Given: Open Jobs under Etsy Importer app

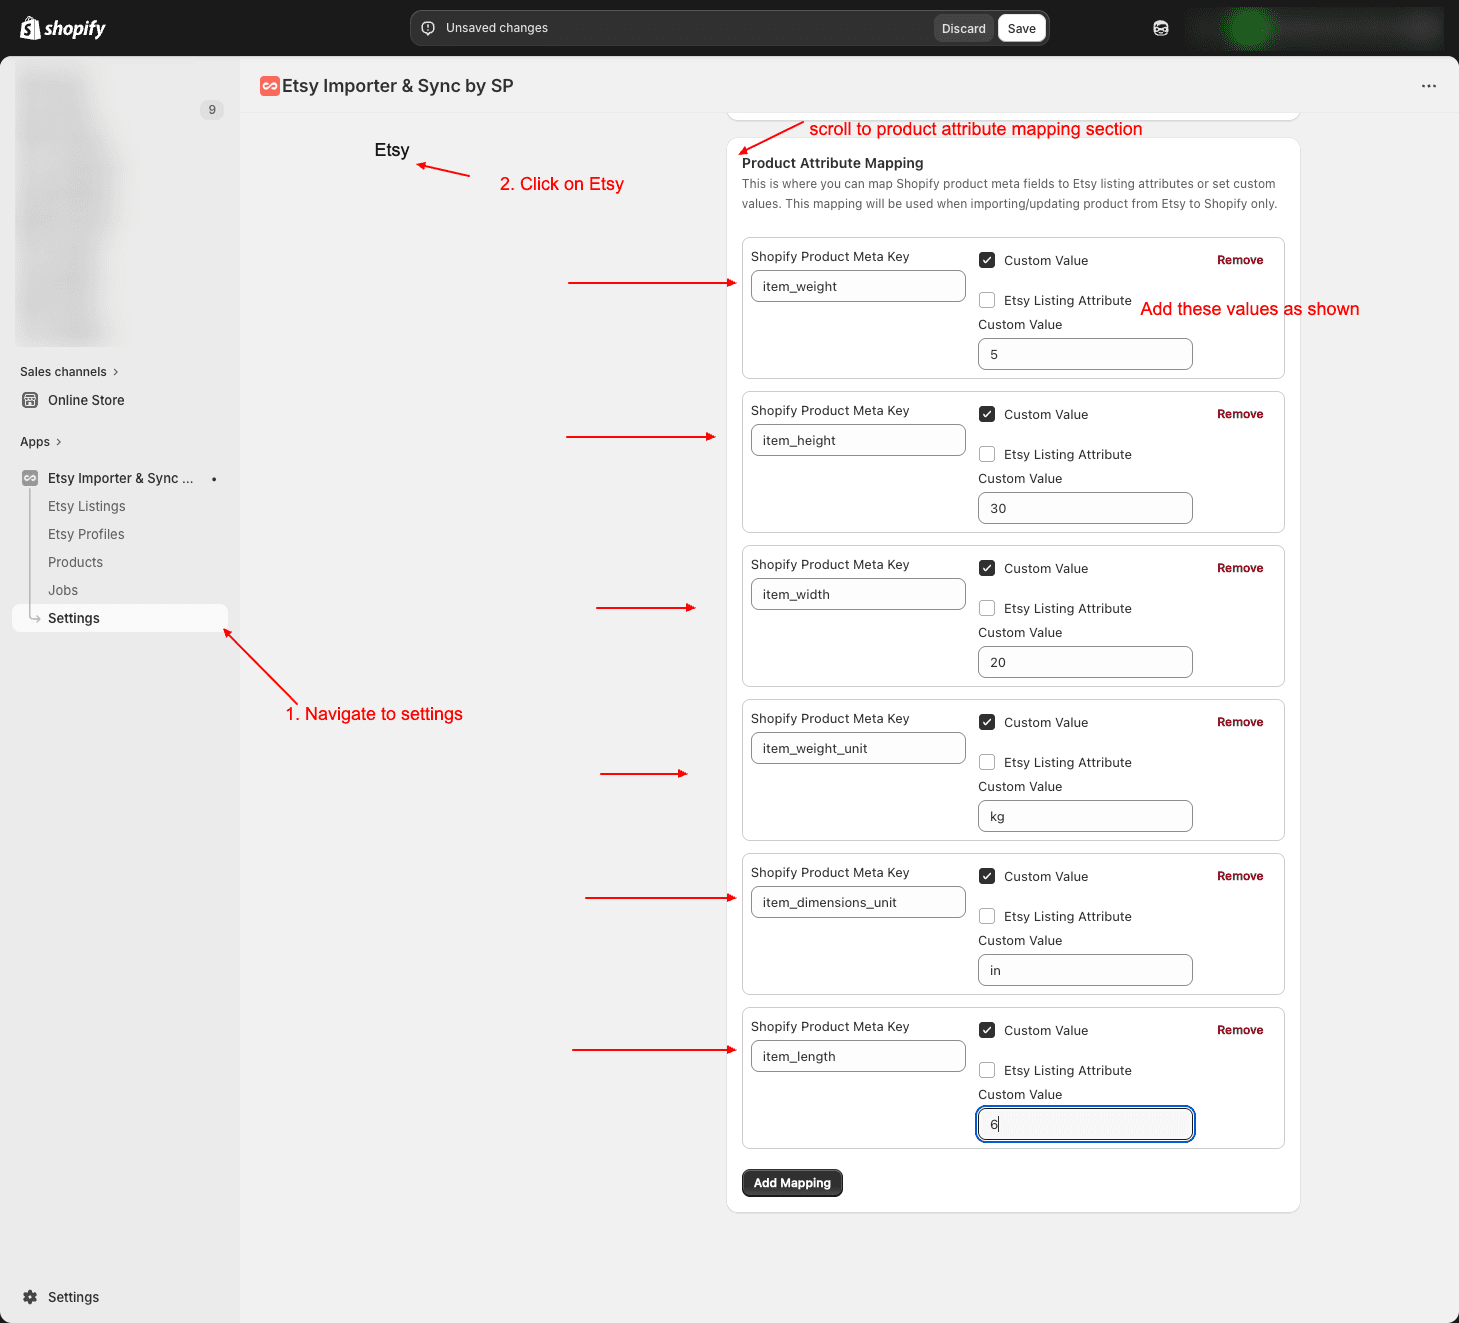Looking at the screenshot, I should tap(63, 590).
